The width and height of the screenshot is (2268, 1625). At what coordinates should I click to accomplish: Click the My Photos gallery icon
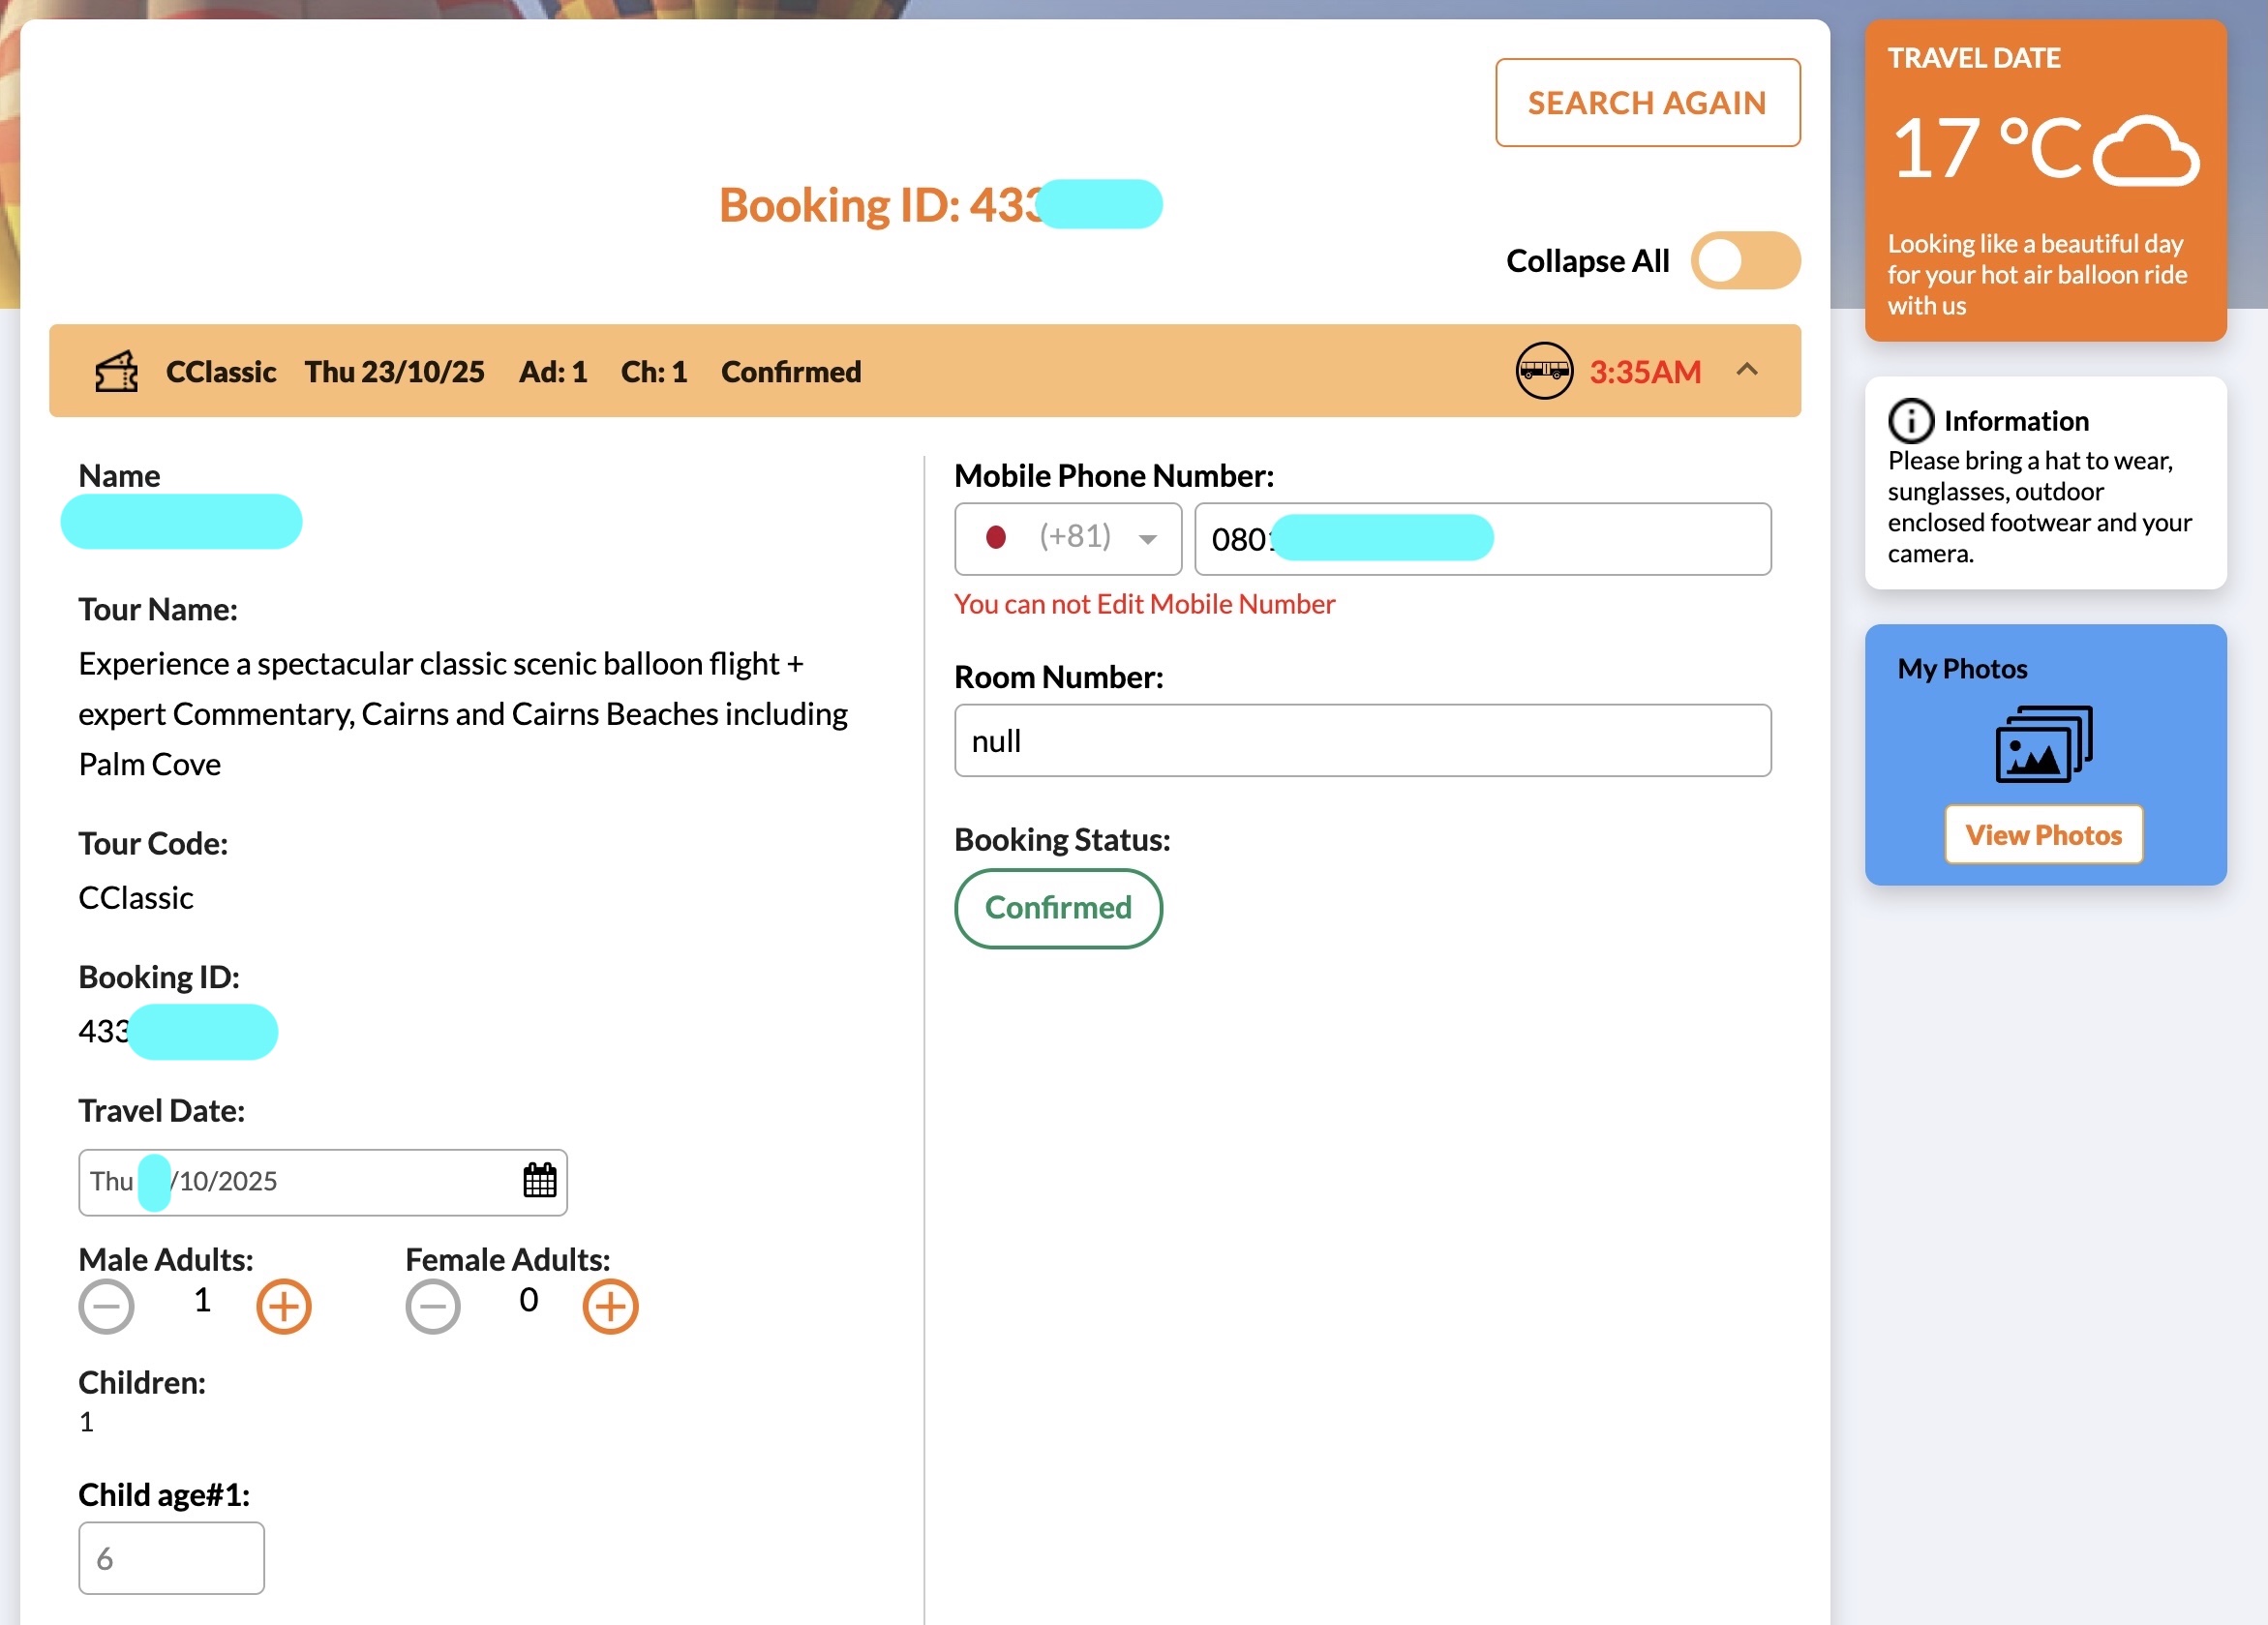click(2043, 745)
